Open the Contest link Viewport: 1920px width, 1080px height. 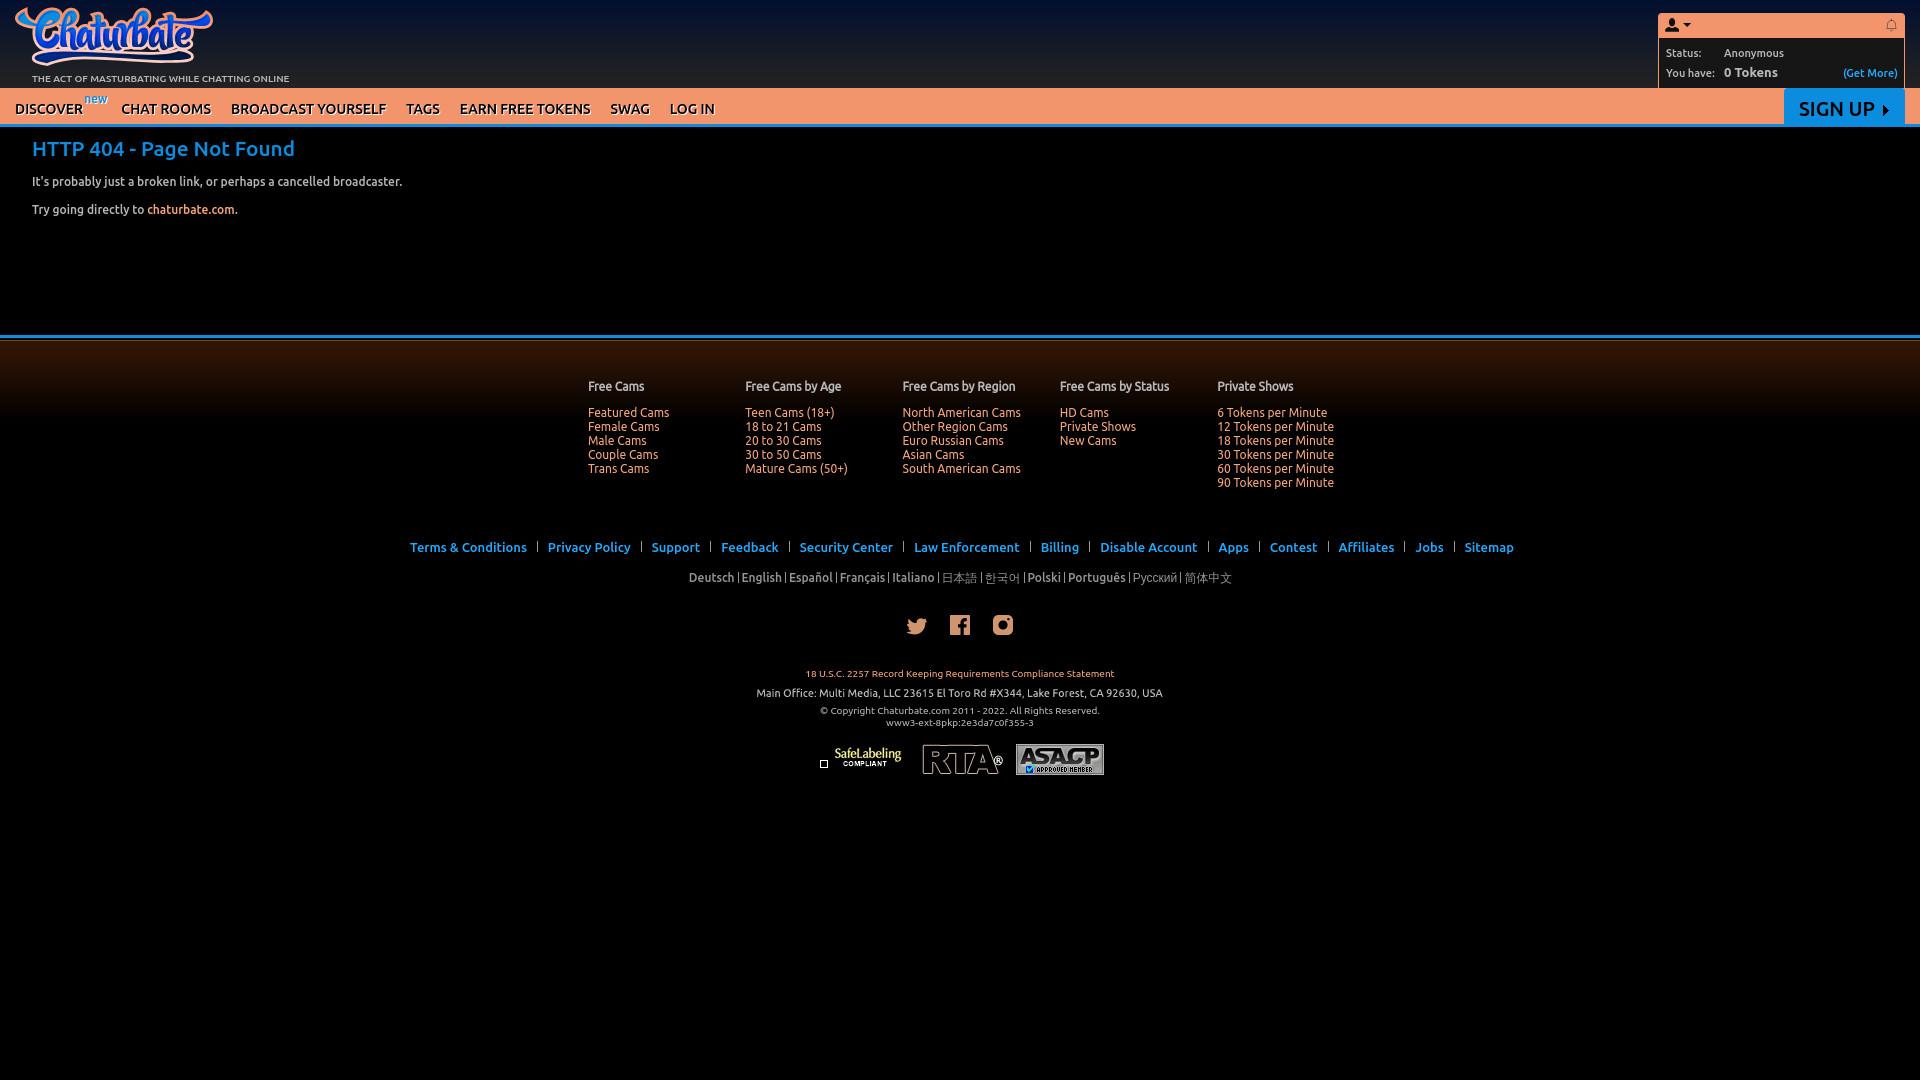1293,548
